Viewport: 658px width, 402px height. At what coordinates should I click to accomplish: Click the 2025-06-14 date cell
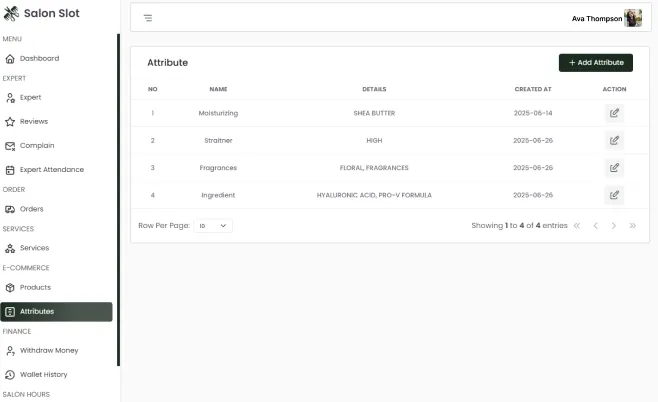coord(533,113)
